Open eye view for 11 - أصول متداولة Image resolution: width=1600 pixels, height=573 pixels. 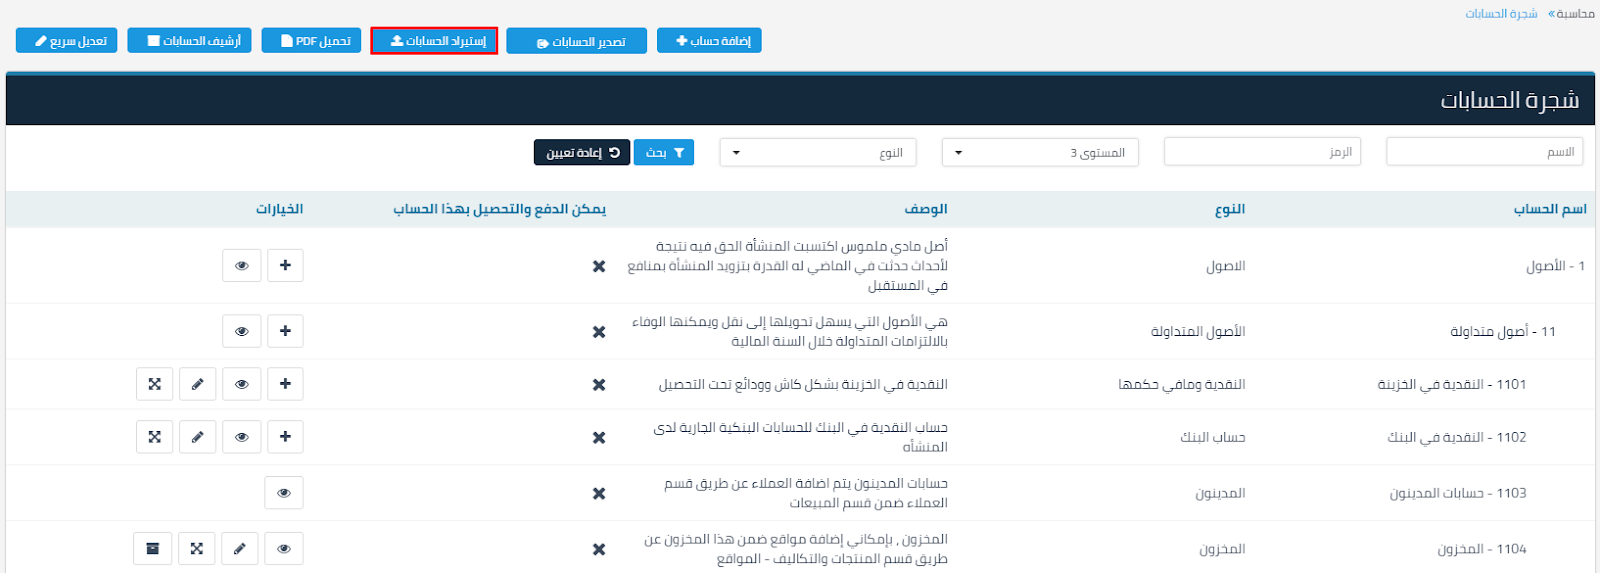point(241,331)
